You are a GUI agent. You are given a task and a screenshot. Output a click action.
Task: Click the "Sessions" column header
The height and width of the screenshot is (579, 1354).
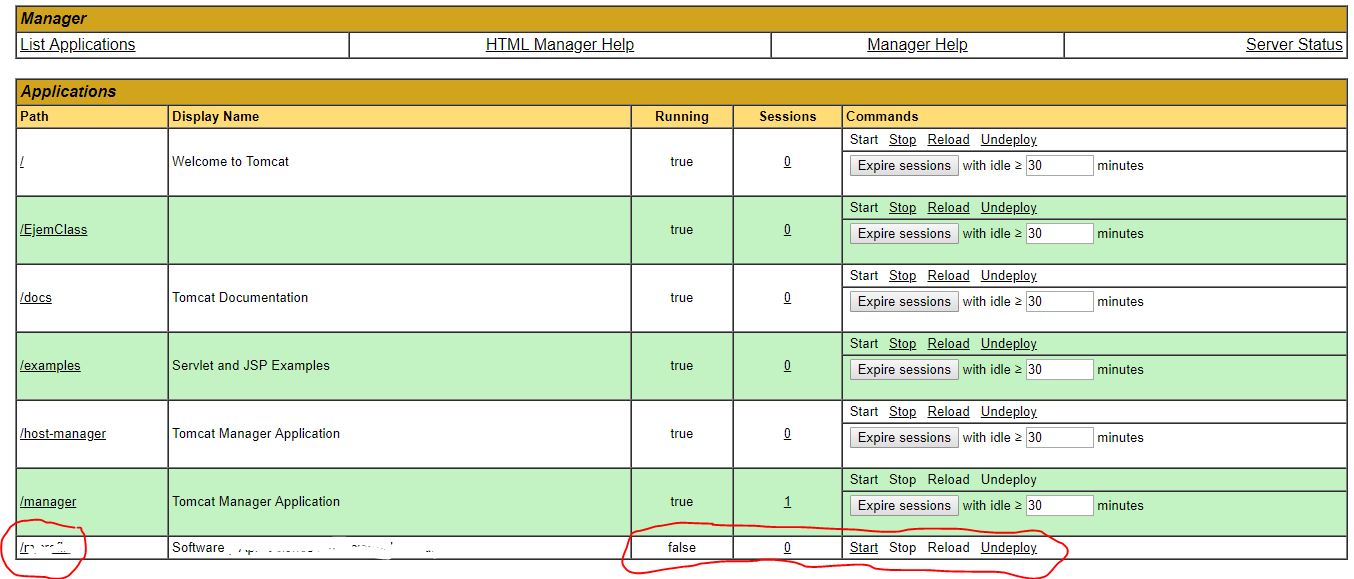pos(788,116)
